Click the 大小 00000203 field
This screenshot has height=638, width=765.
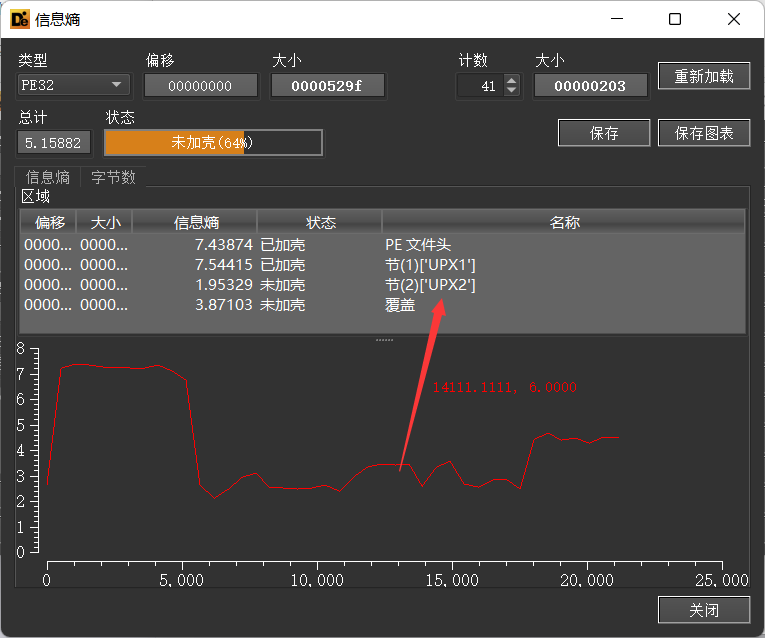[590, 86]
